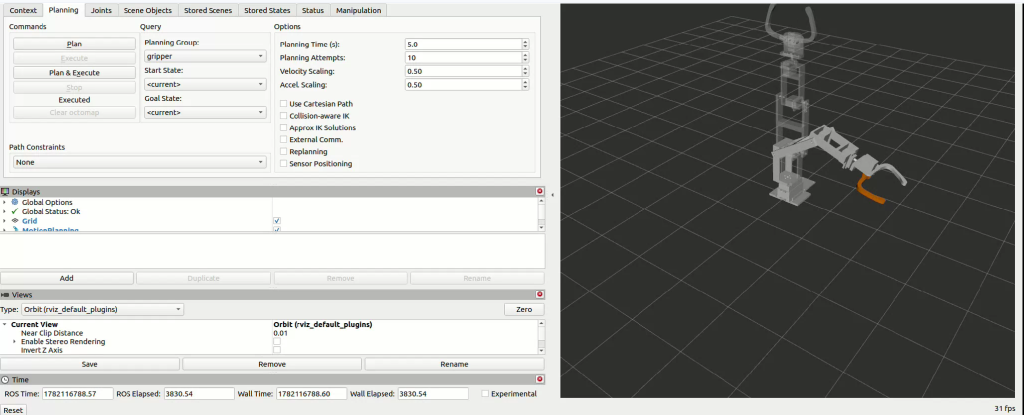This screenshot has width=1024, height=418.
Task: Decrease Planning Attempts with down arrow
Action: pos(525,60)
